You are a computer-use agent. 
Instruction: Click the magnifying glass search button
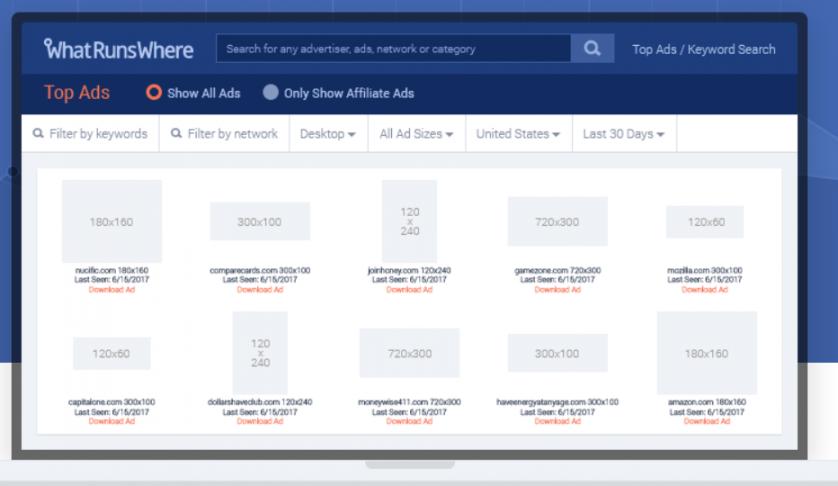tap(592, 48)
